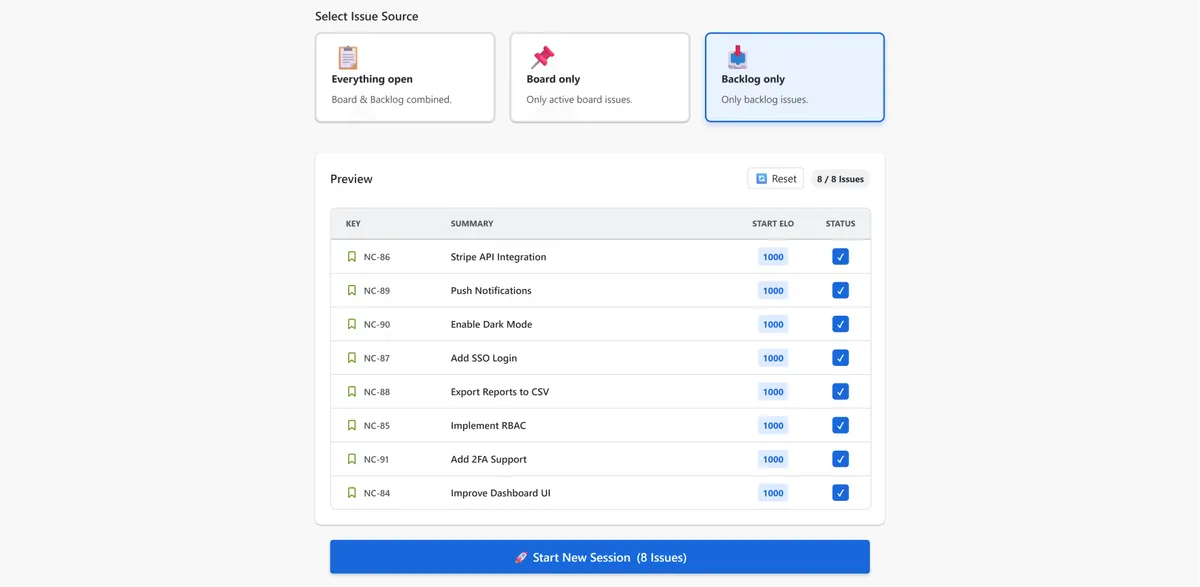Uncheck the NC-89 Push Notifications checkbox
This screenshot has width=1200, height=587.
(x=840, y=291)
